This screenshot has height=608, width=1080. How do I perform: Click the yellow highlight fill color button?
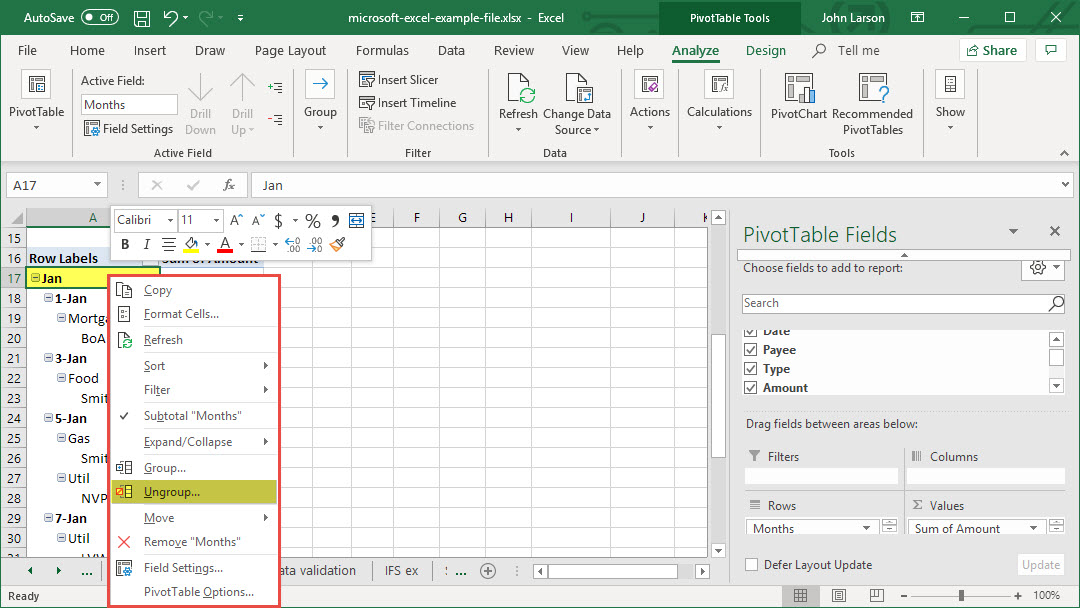191,244
